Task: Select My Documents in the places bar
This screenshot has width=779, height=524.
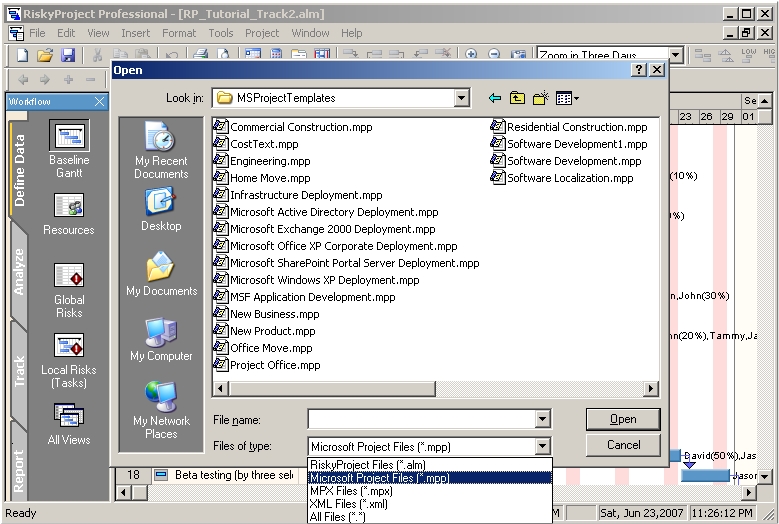Action: (161, 274)
